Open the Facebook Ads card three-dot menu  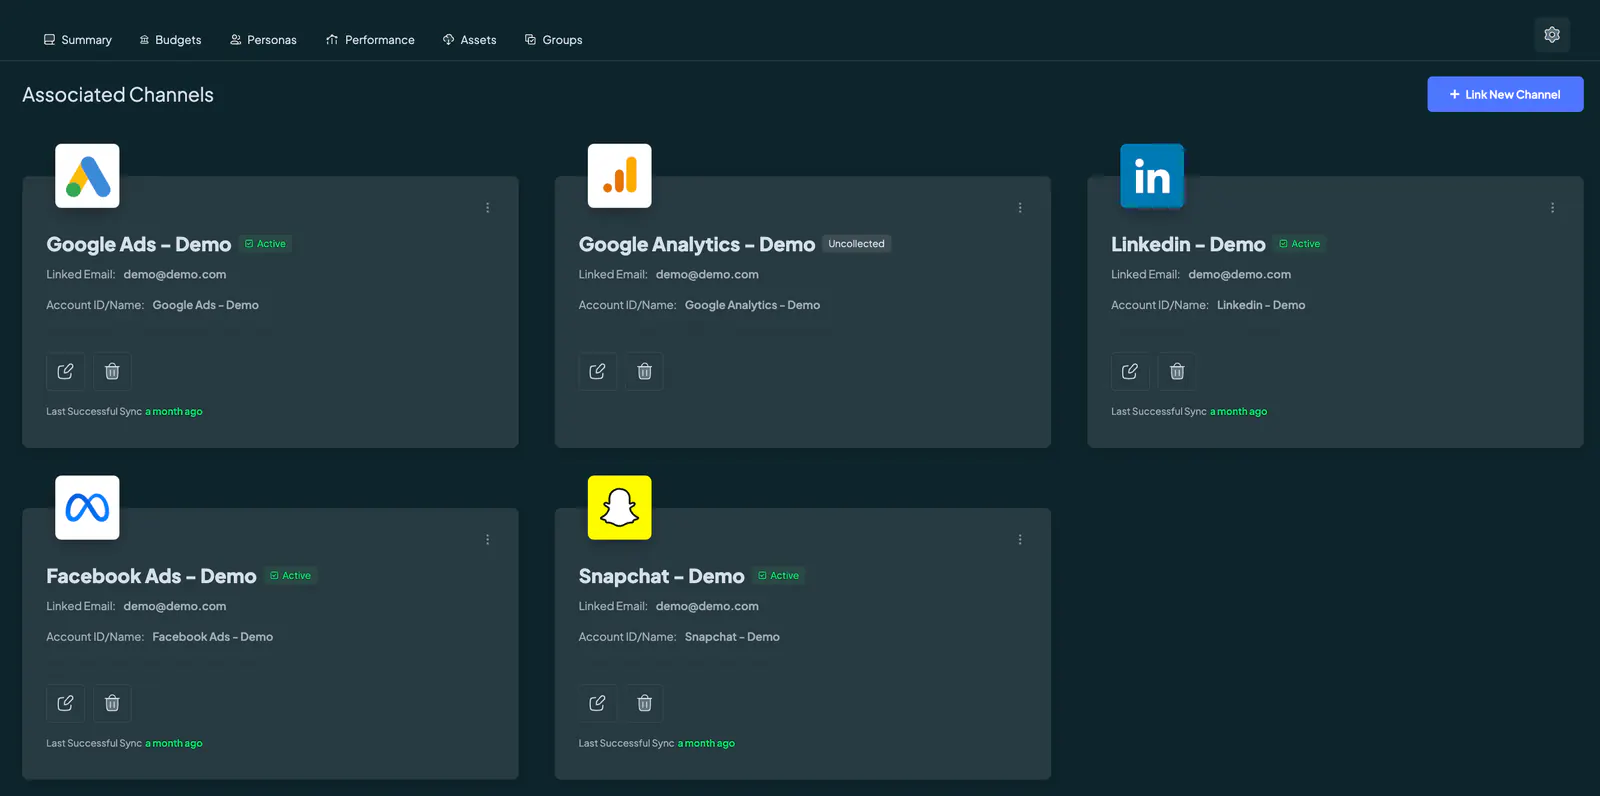(488, 540)
